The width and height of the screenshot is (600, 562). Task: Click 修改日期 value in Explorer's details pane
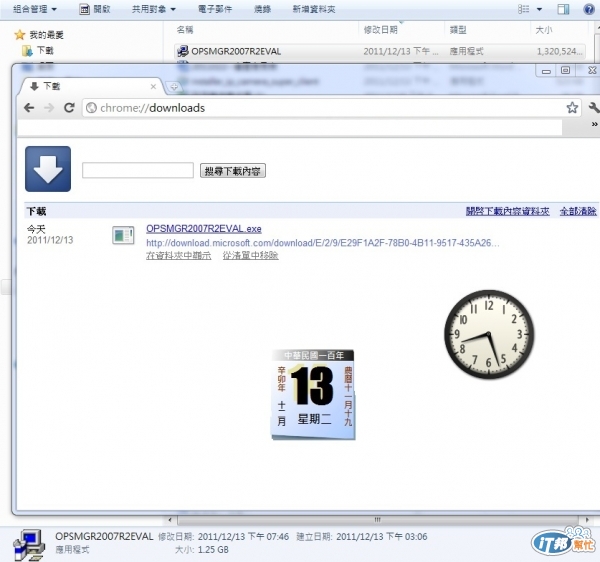[x=243, y=537]
